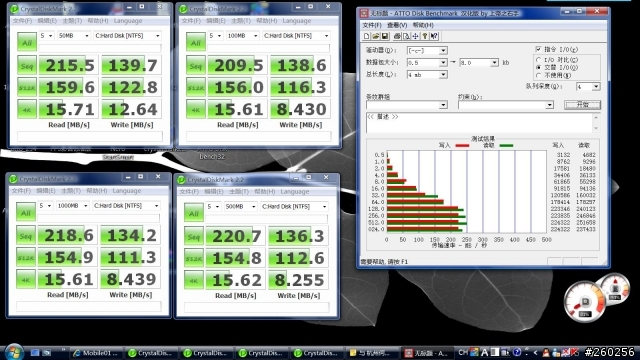The image size is (640, 360).
Task: Open Print Preview from ATTO toolbar
Action: (406, 36)
